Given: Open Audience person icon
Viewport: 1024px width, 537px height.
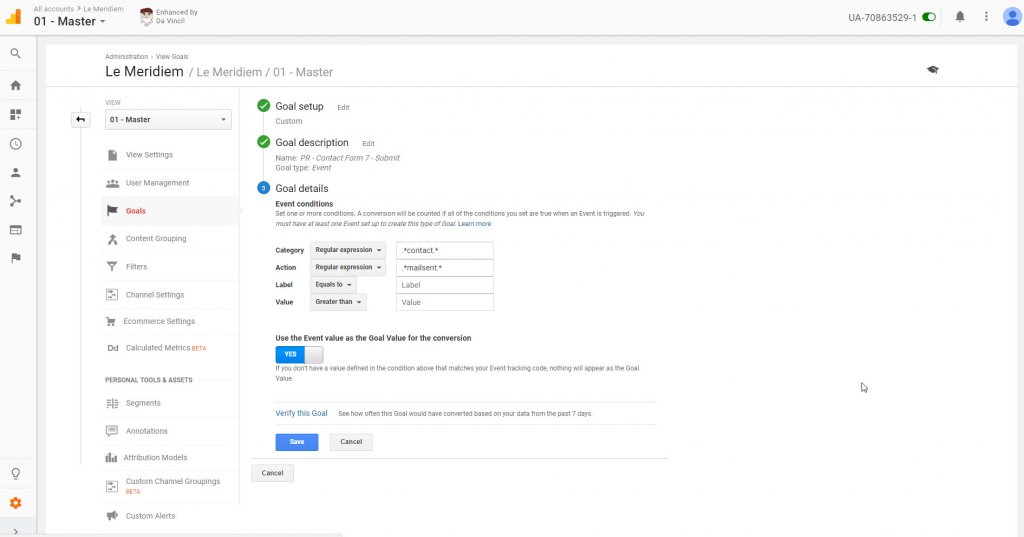Looking at the screenshot, I should [16, 172].
